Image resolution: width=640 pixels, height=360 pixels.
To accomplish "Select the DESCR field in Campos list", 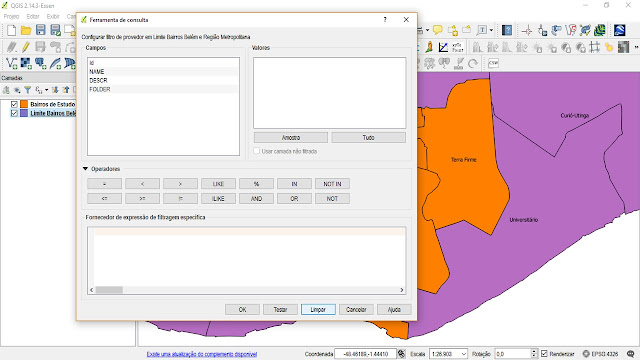I will 163,80.
